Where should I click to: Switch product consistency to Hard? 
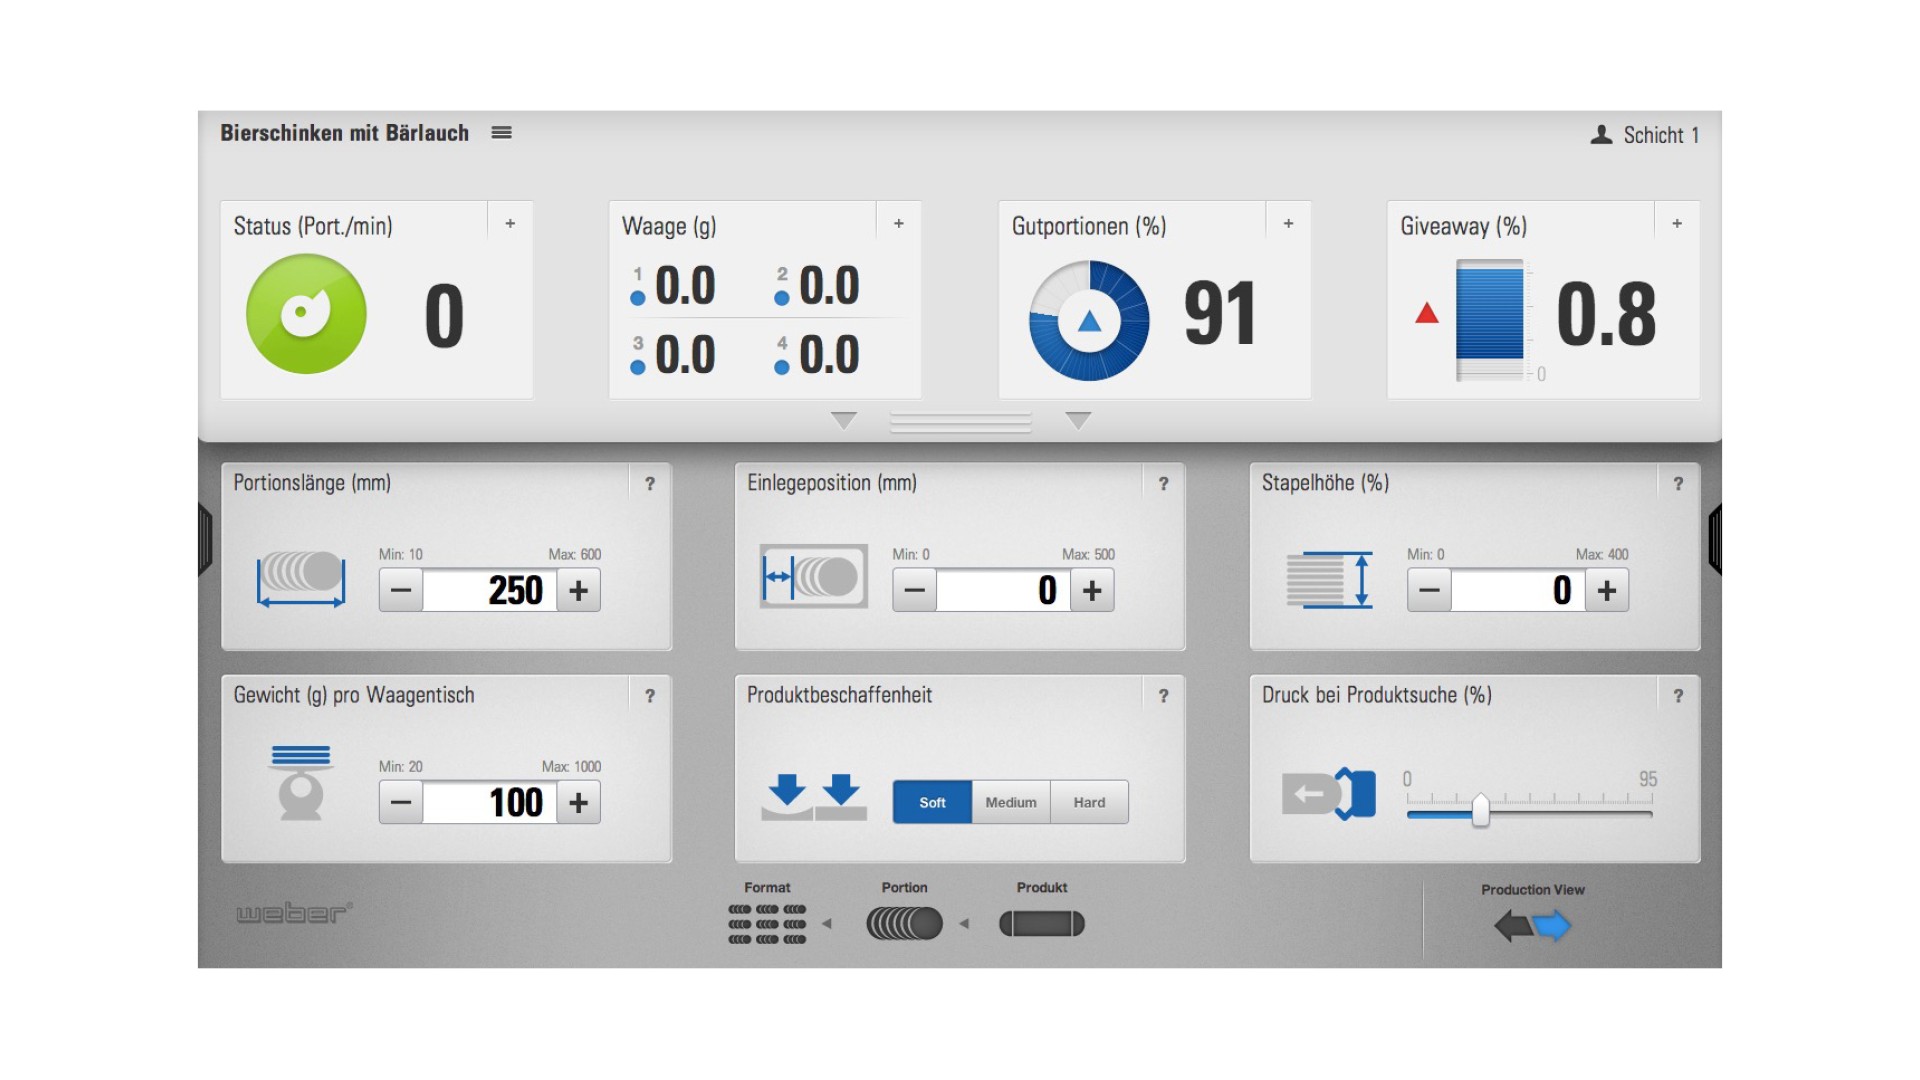(x=1088, y=801)
